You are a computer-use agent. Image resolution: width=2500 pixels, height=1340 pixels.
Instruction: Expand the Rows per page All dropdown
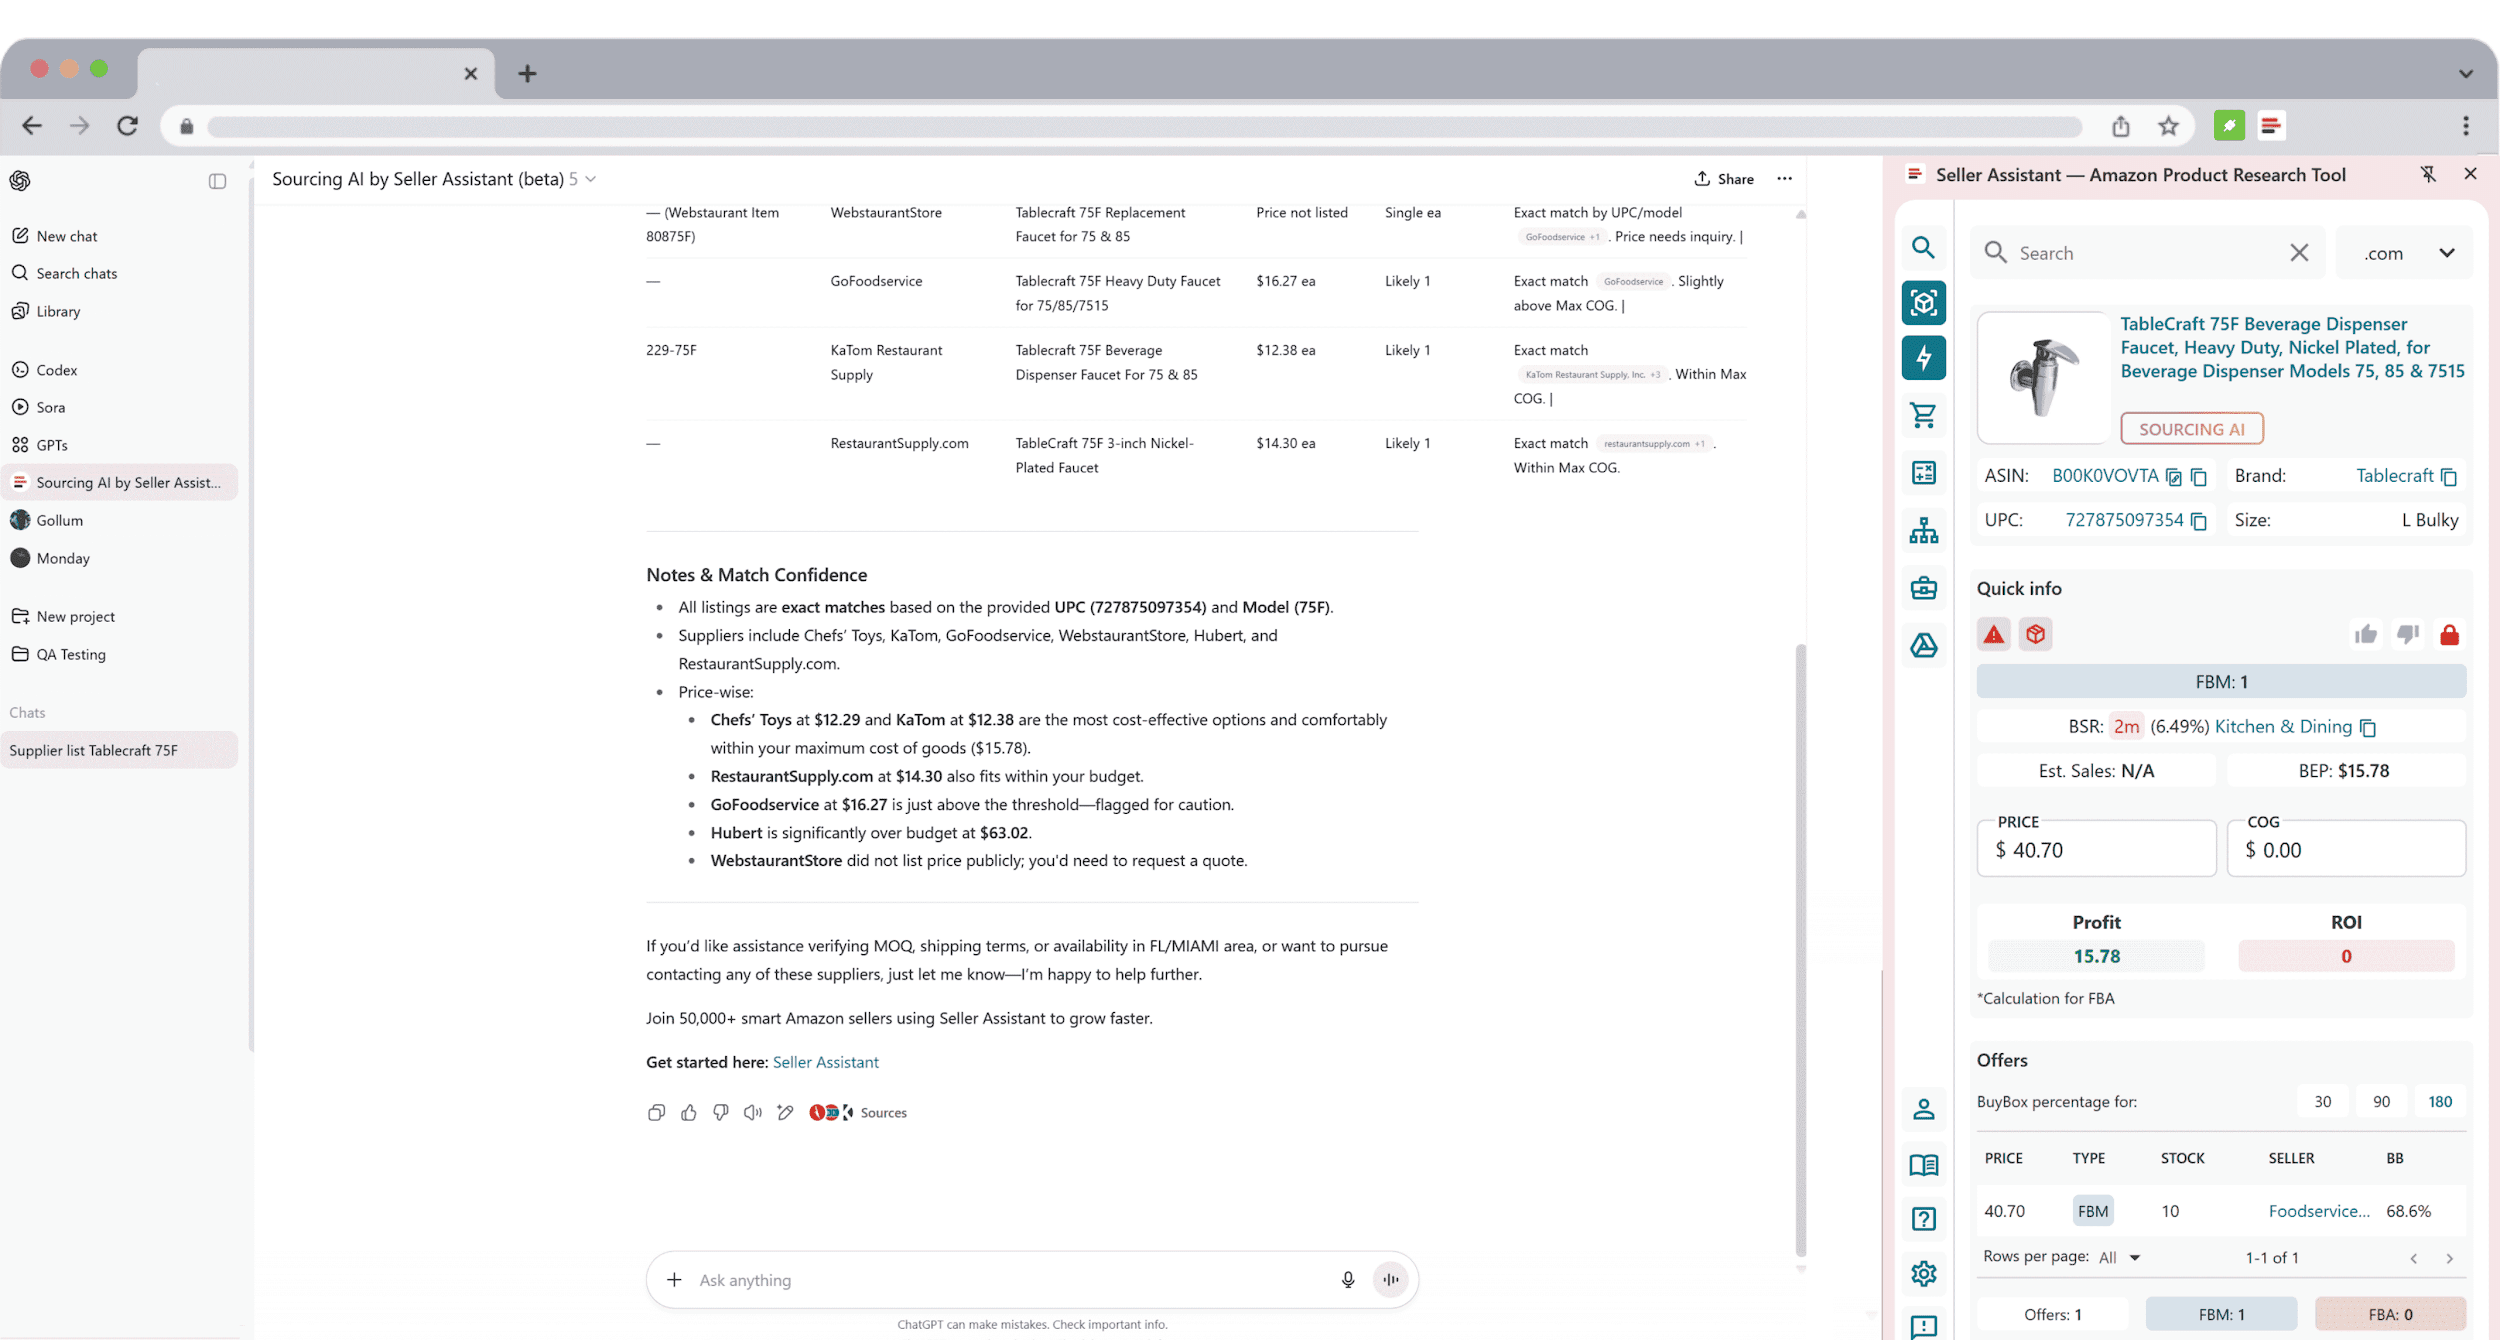[2119, 1258]
